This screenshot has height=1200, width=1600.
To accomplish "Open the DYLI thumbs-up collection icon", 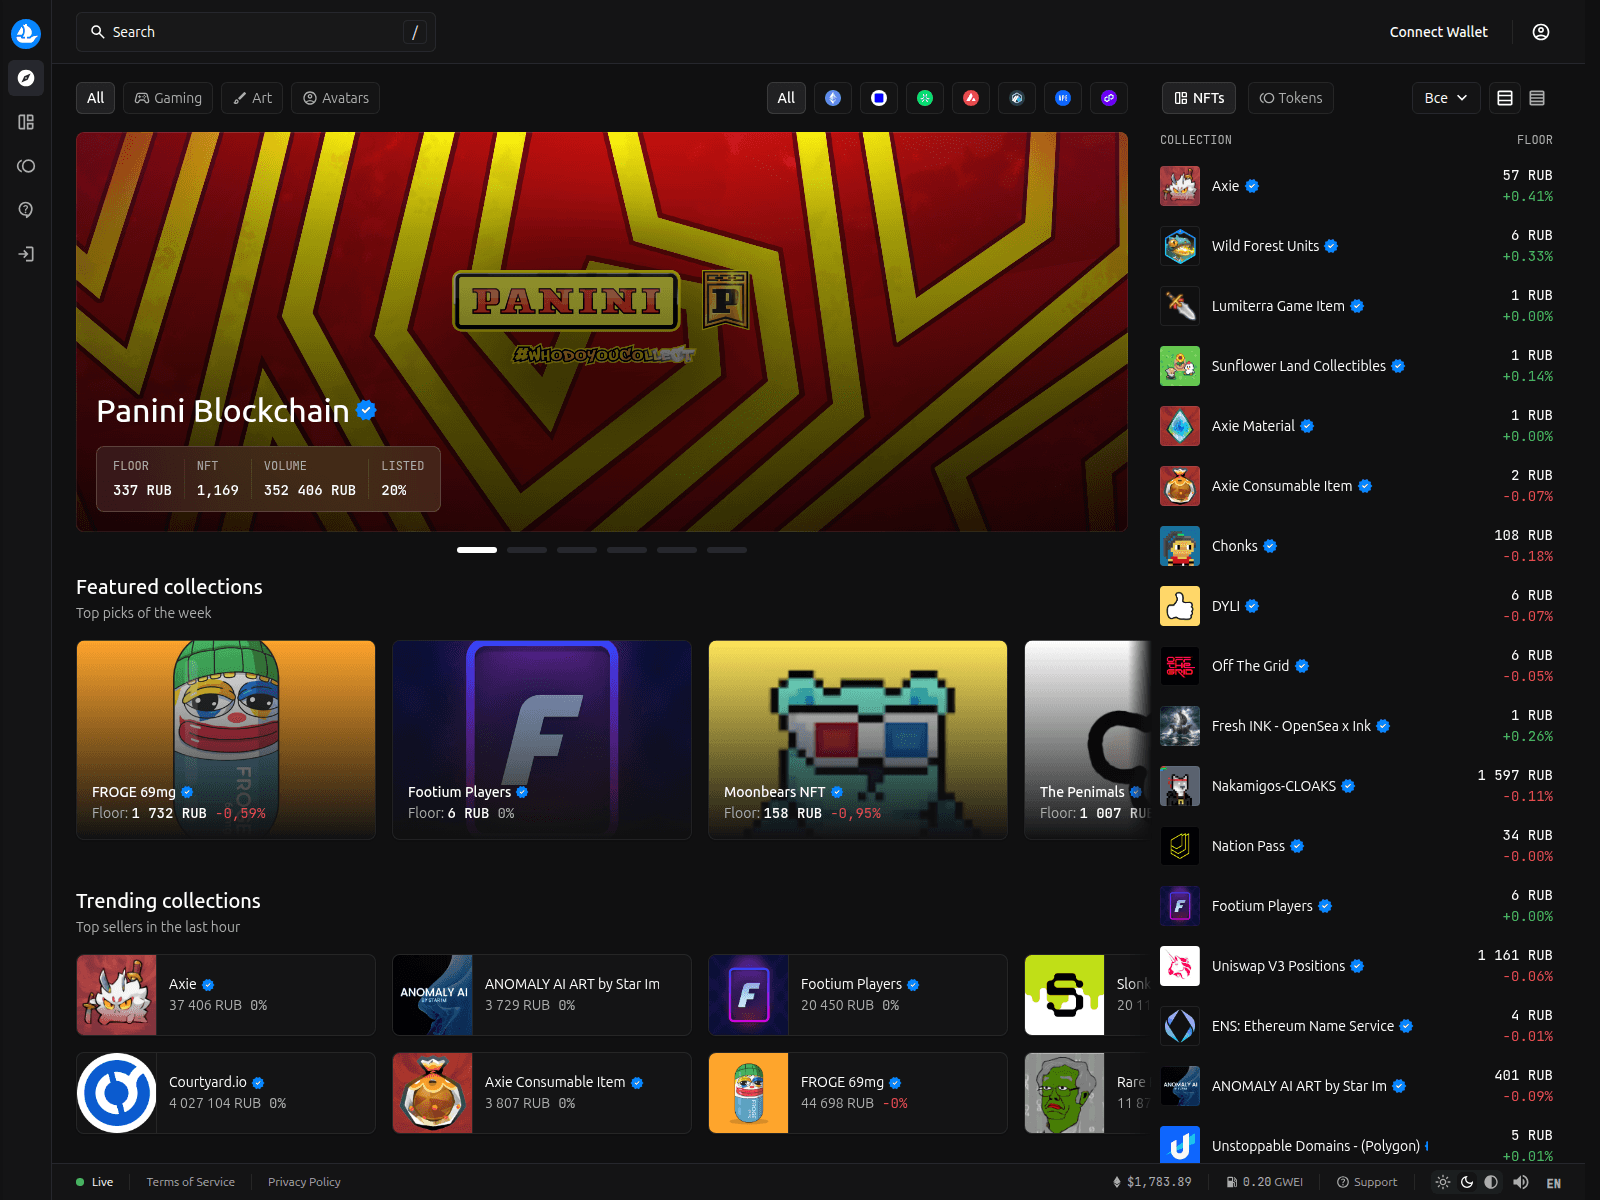I will point(1180,606).
